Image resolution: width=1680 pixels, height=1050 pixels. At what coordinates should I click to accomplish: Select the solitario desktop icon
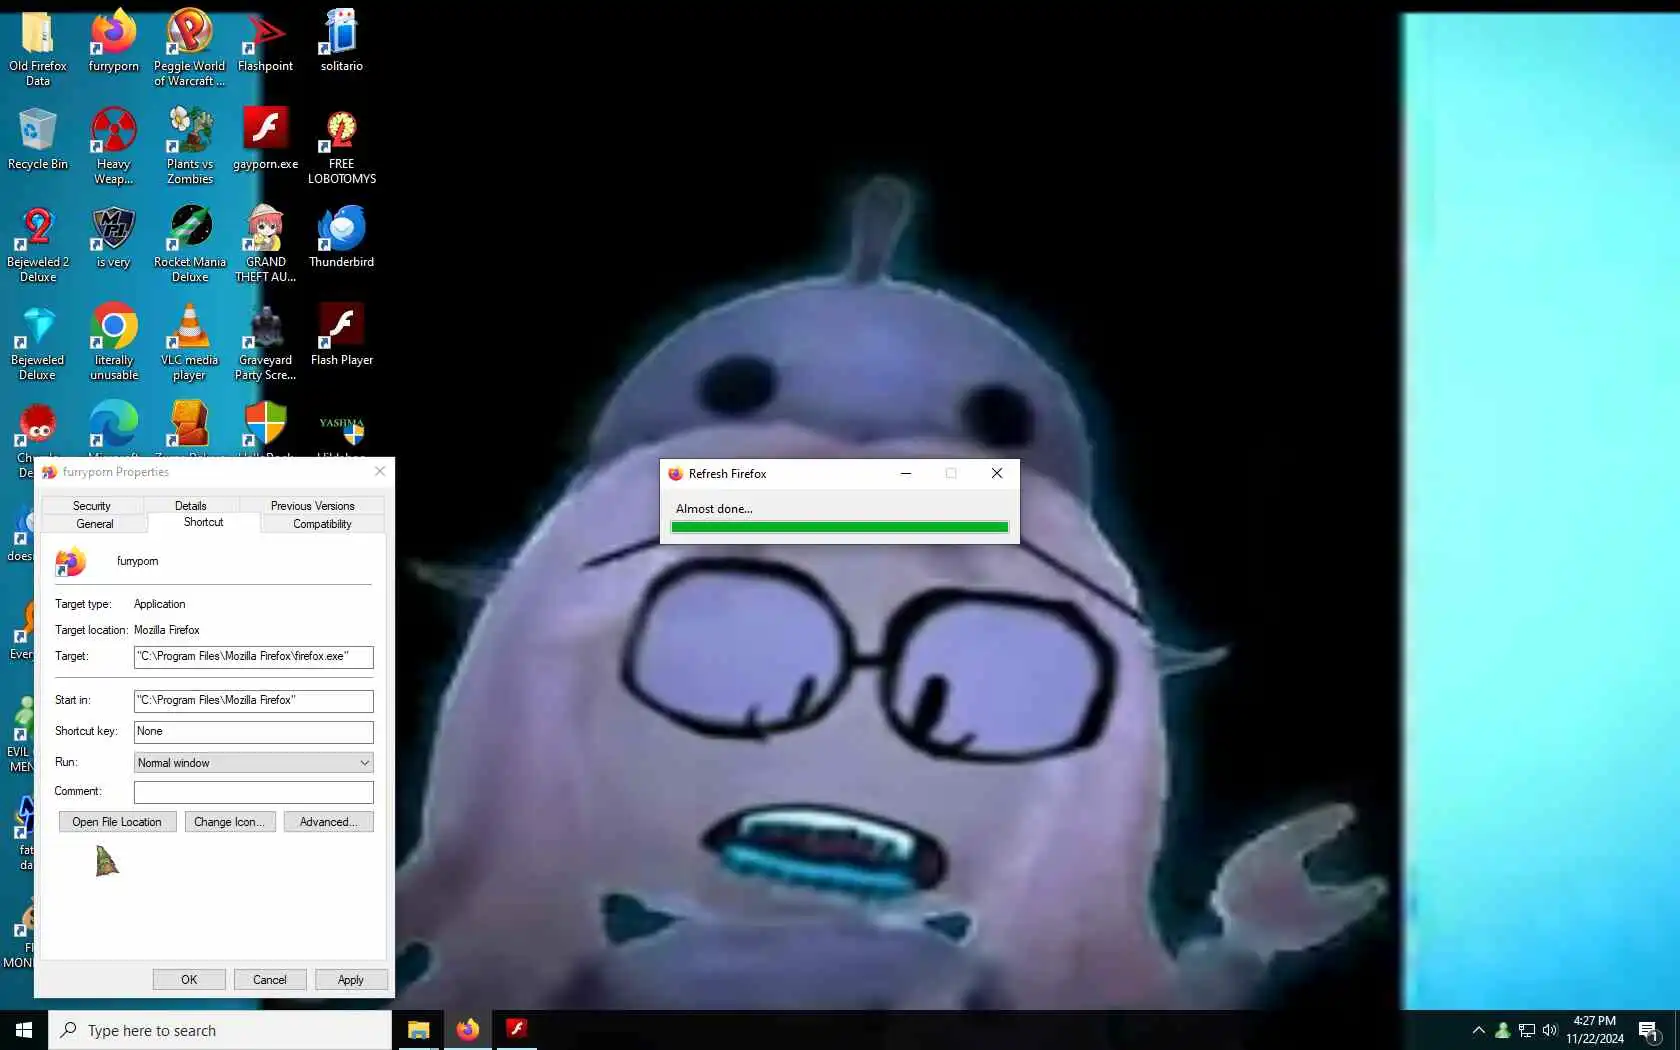(341, 32)
